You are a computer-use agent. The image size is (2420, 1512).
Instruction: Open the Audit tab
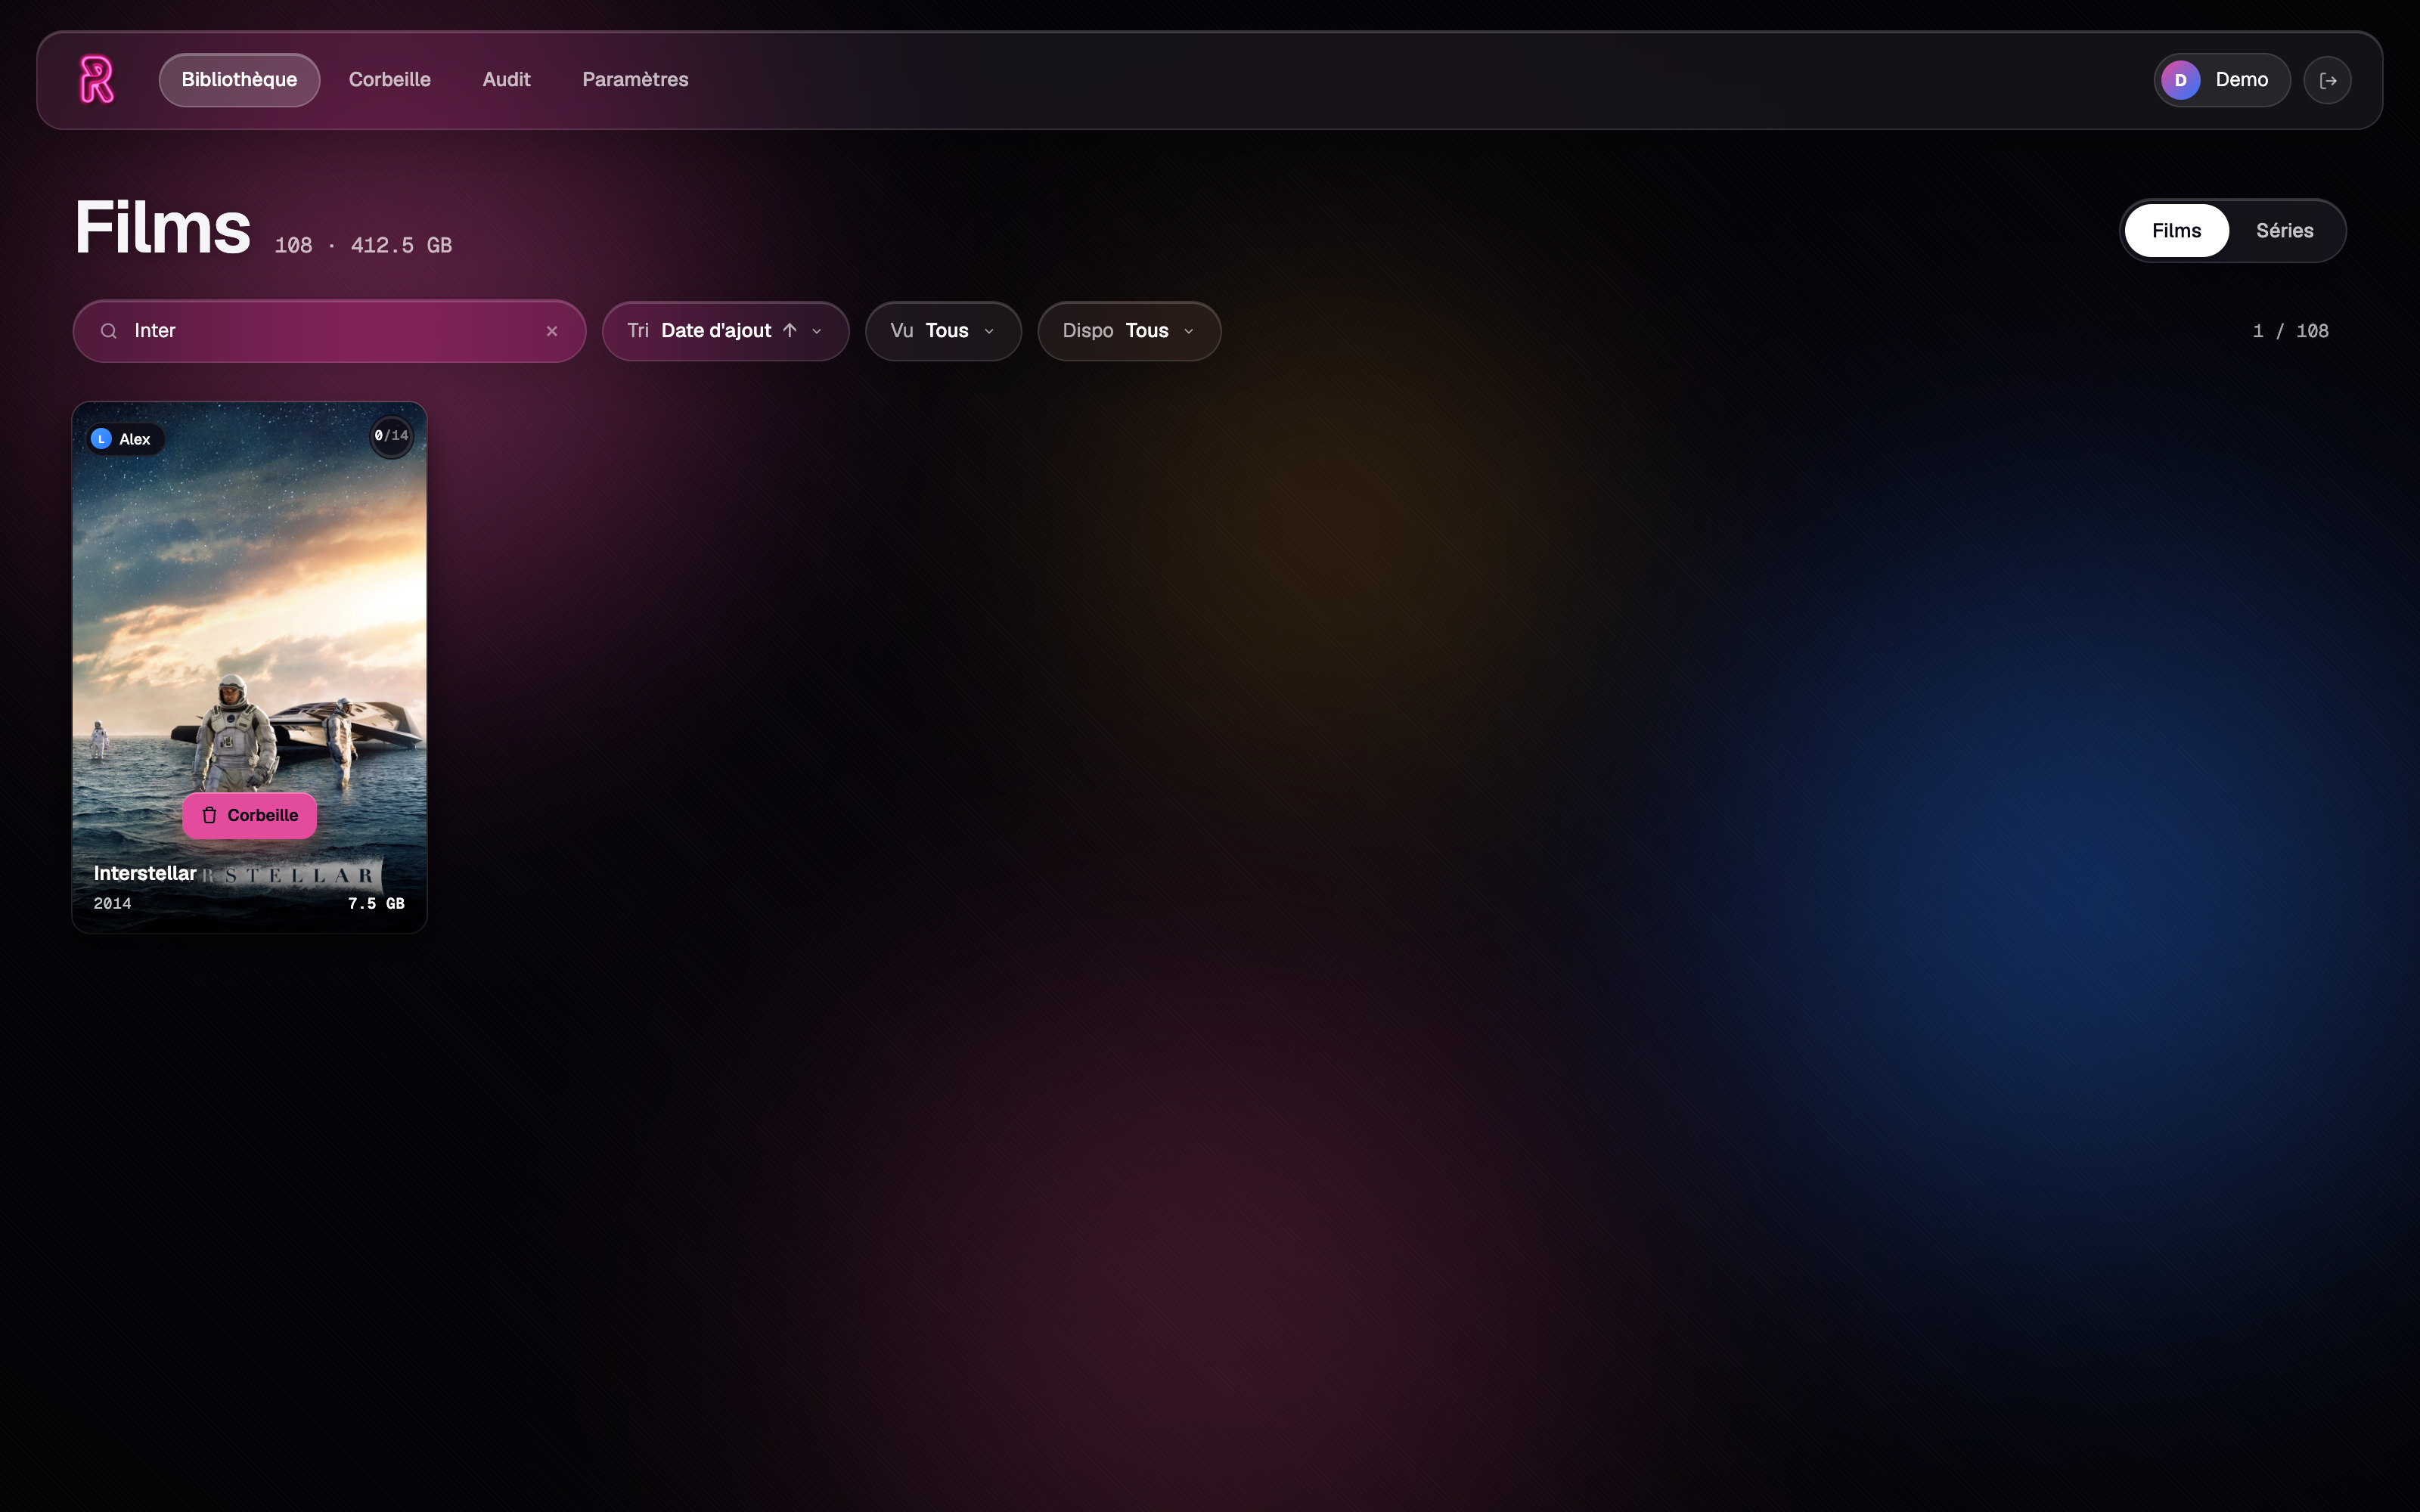506,80
